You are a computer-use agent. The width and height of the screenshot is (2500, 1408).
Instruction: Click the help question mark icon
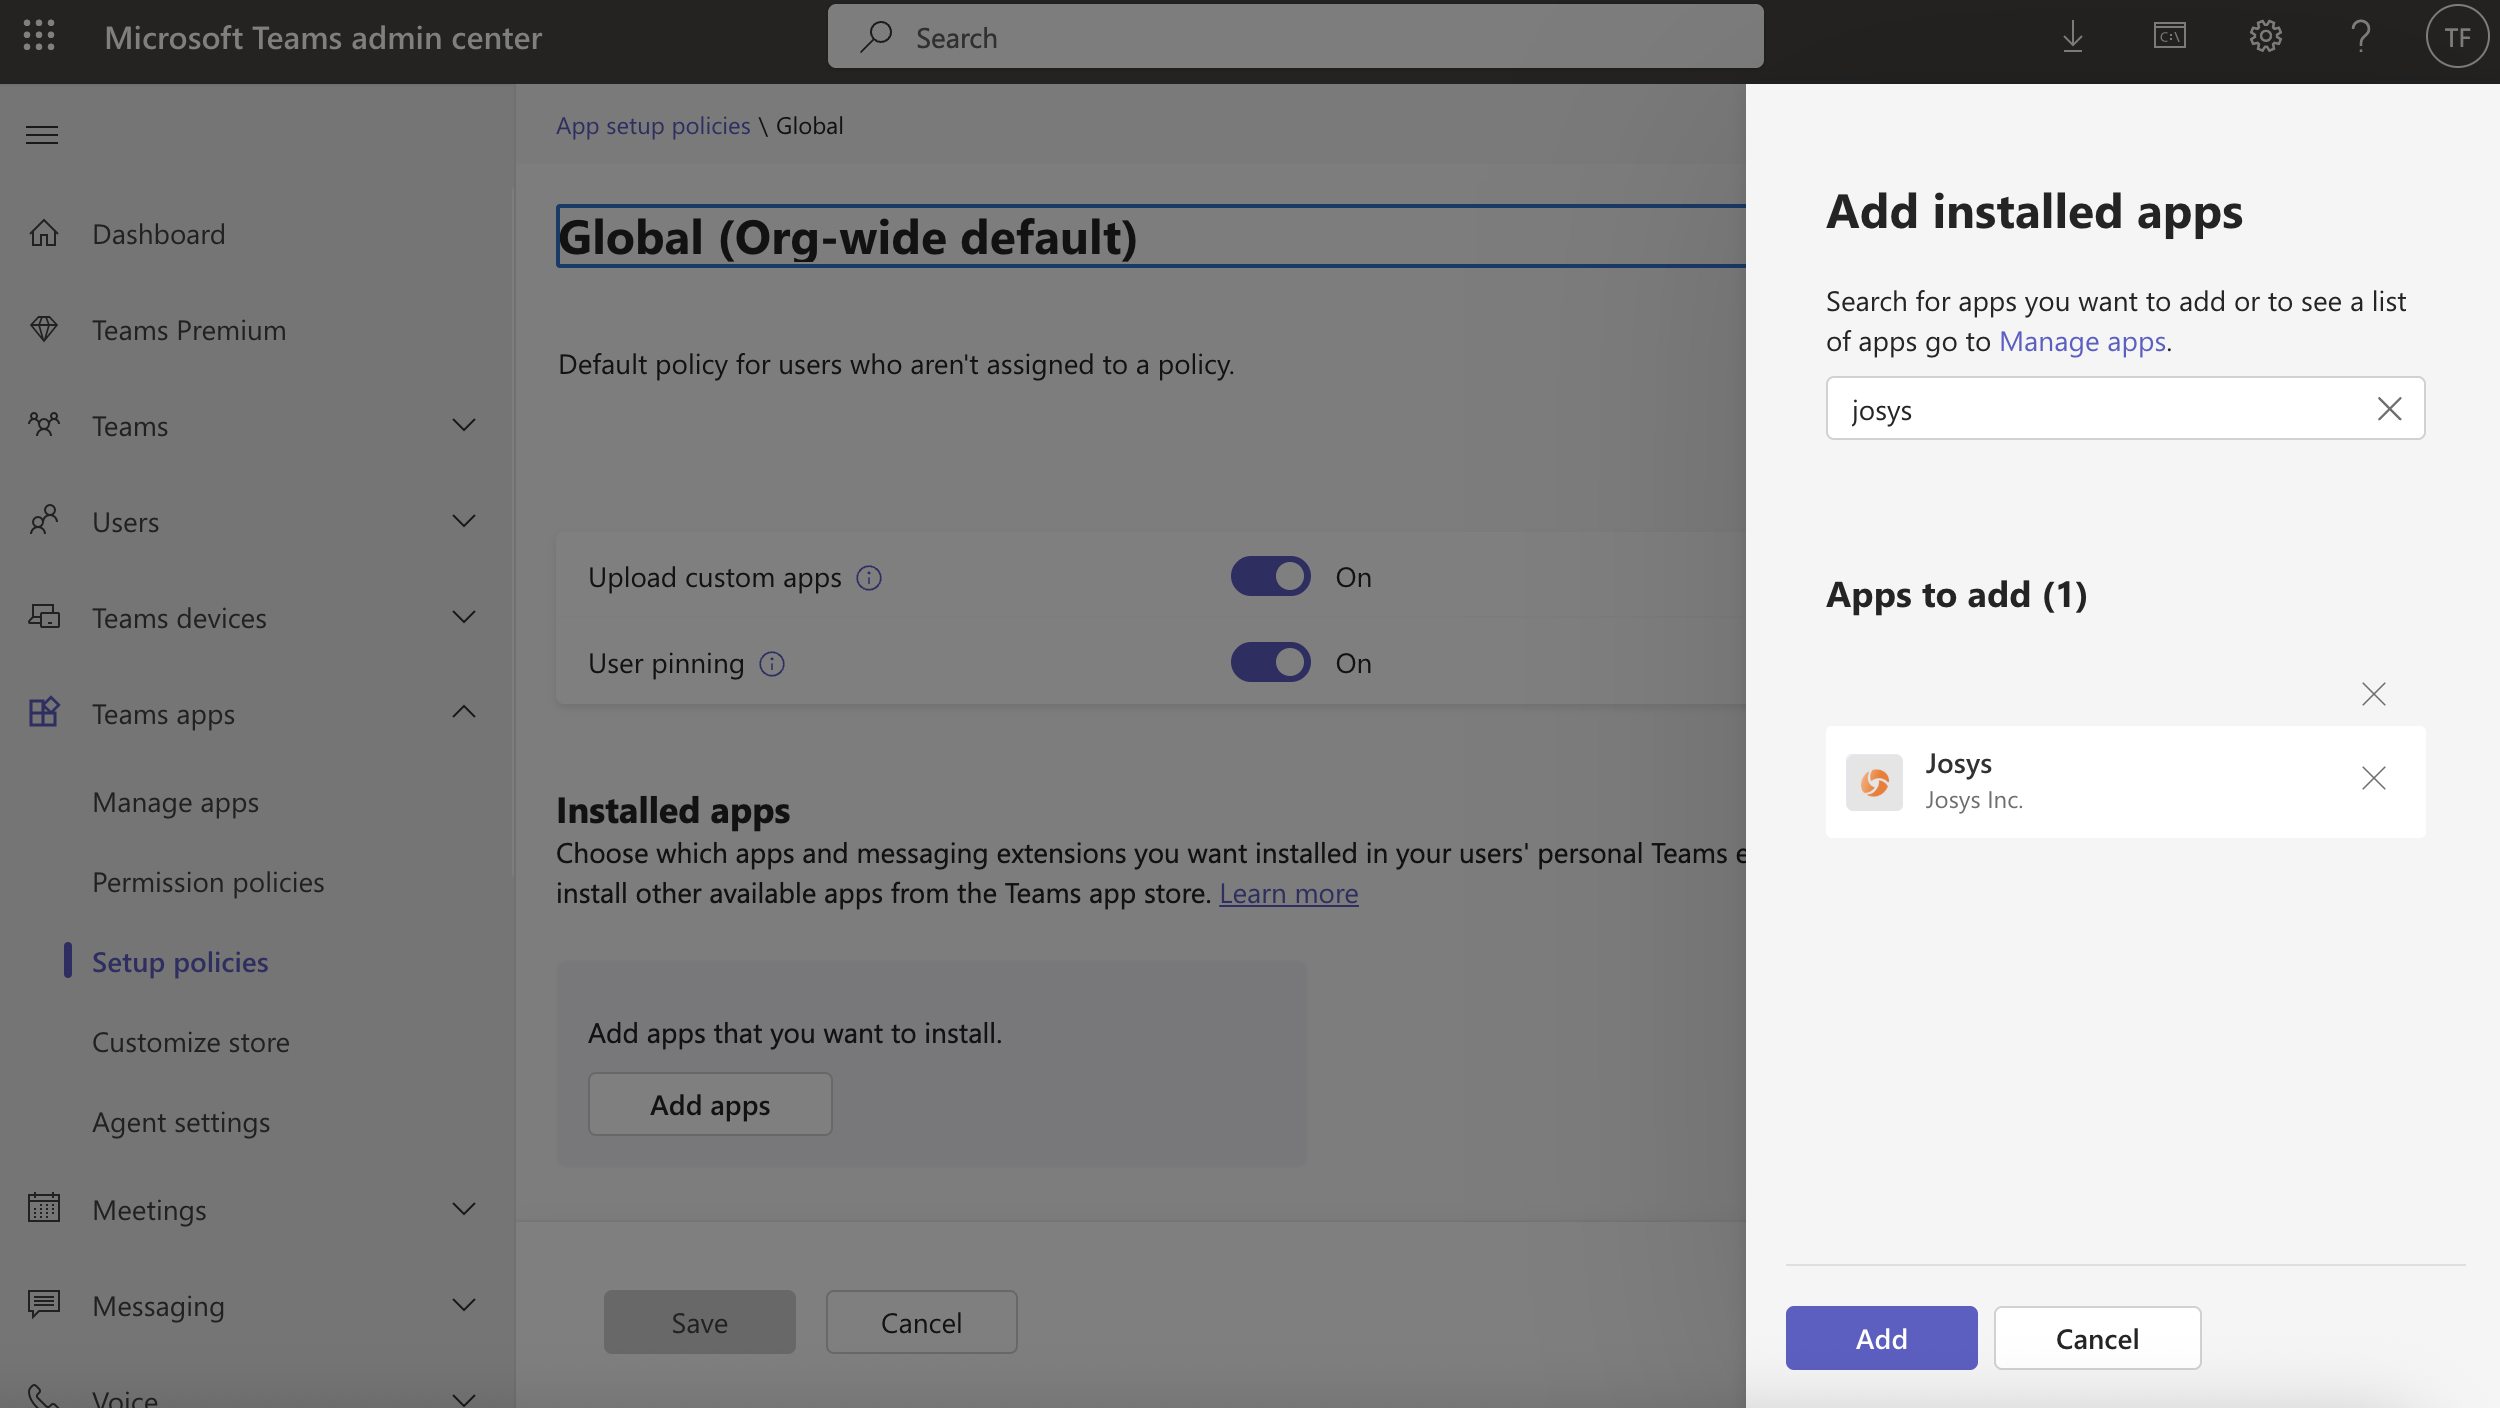pos(2361,37)
